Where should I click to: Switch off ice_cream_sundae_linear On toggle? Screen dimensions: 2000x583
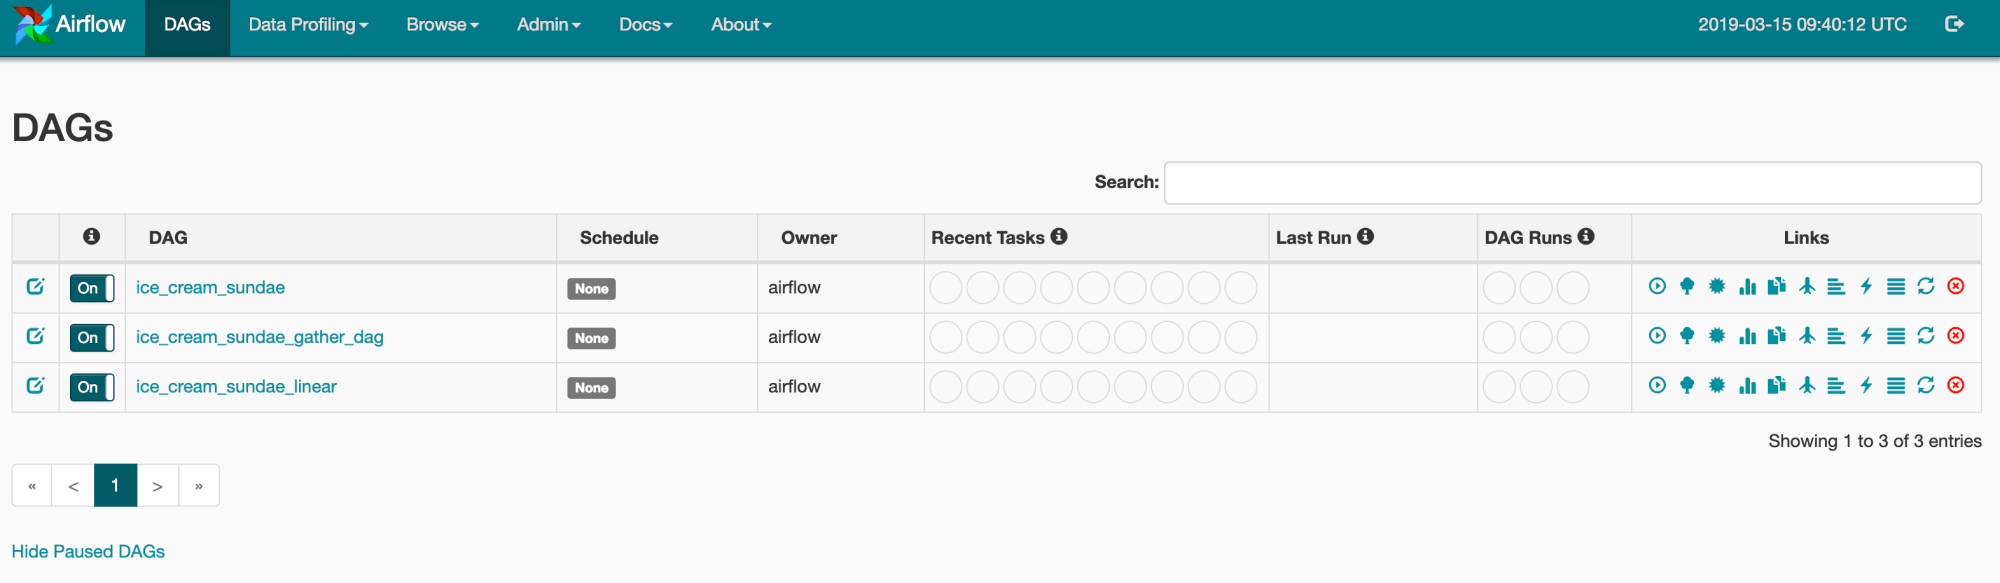point(92,387)
